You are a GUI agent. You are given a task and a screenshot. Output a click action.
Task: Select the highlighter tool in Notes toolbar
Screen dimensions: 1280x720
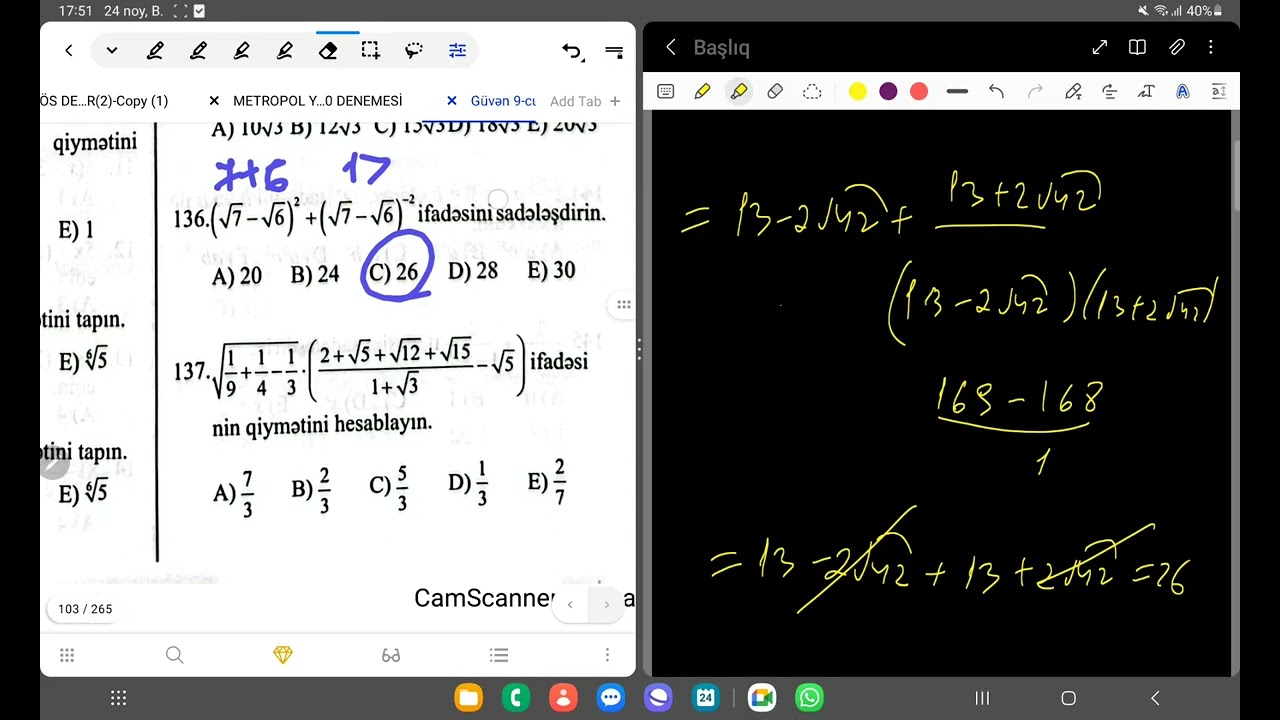click(x=738, y=91)
